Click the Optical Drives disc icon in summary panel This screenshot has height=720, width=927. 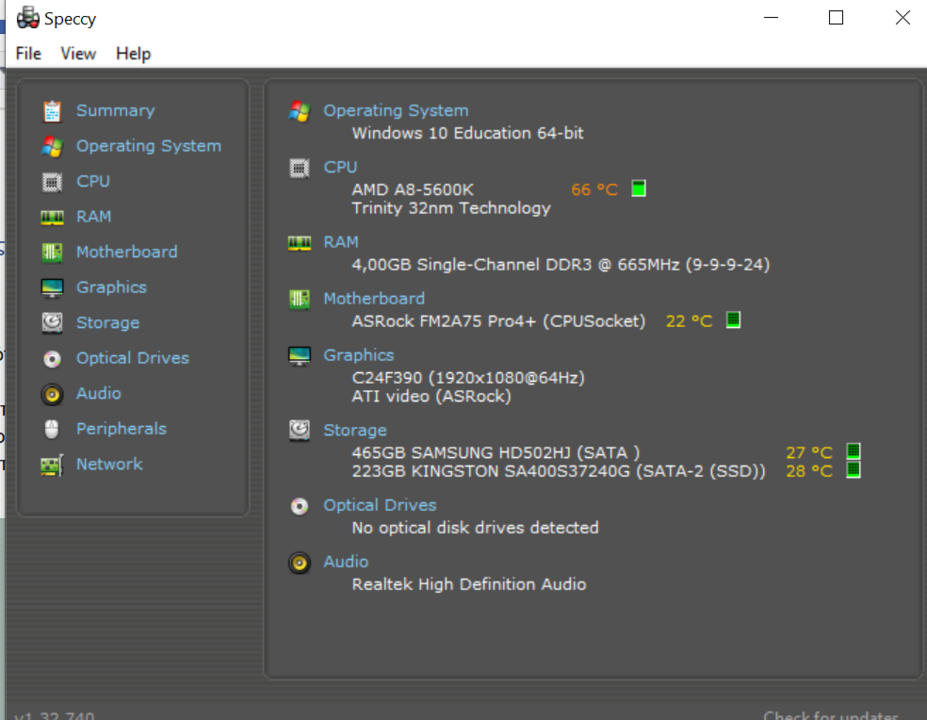tap(299, 506)
